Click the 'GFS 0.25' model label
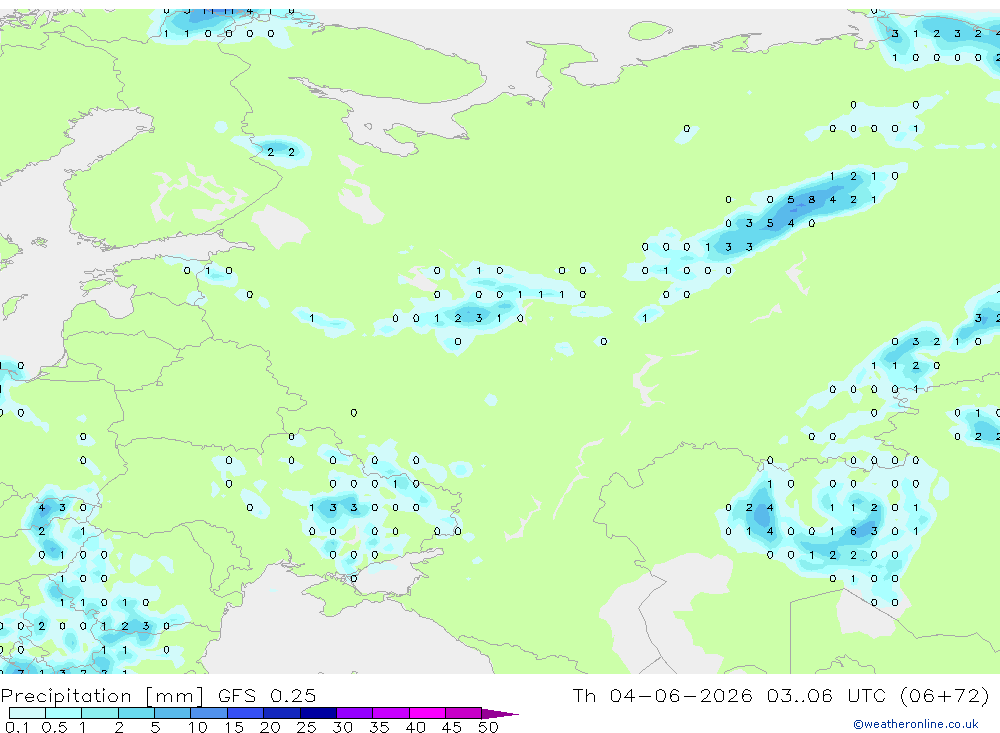Image resolution: width=1000 pixels, height=733 pixels. [x=267, y=696]
